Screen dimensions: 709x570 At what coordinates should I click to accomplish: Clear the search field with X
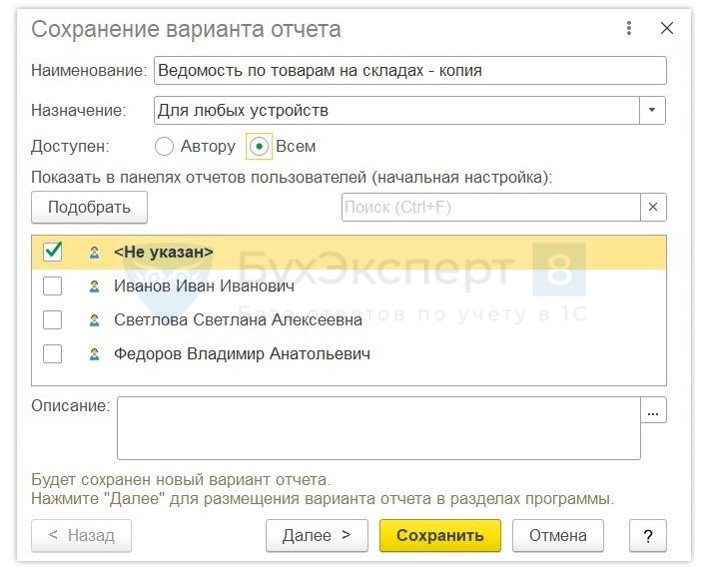653,207
